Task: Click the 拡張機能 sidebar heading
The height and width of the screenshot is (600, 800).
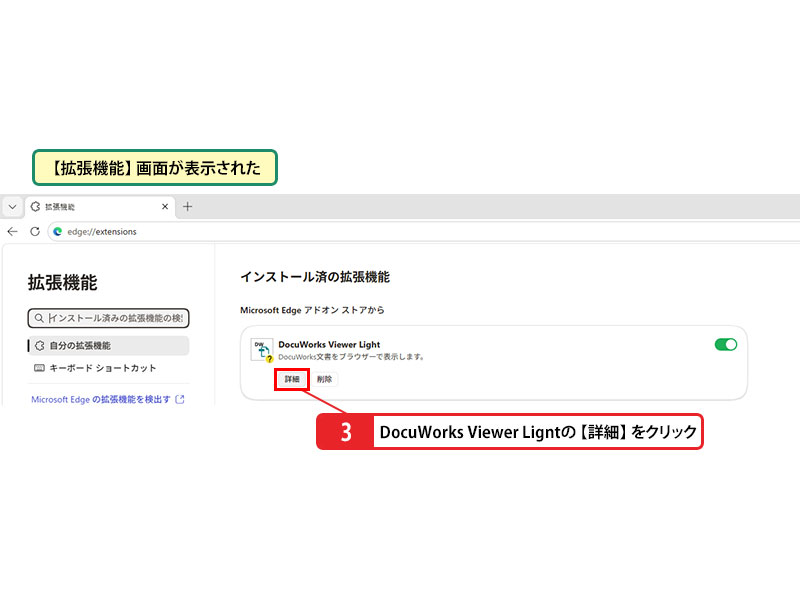Action: 62,283
